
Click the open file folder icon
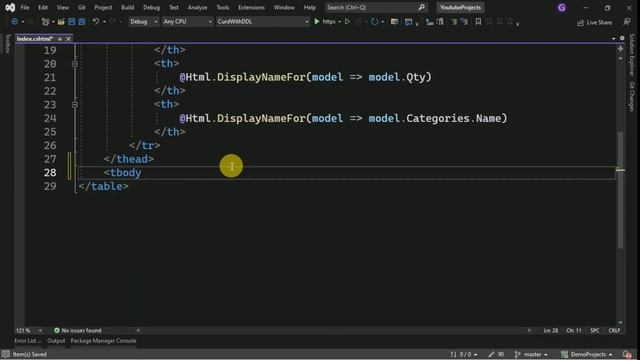point(61,22)
